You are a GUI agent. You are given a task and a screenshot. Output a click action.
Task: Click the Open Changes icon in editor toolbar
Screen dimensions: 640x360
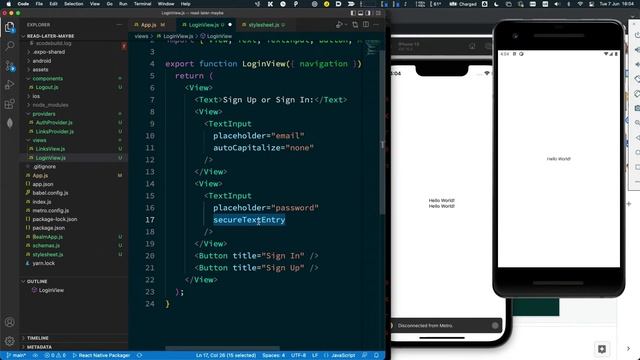355,25
